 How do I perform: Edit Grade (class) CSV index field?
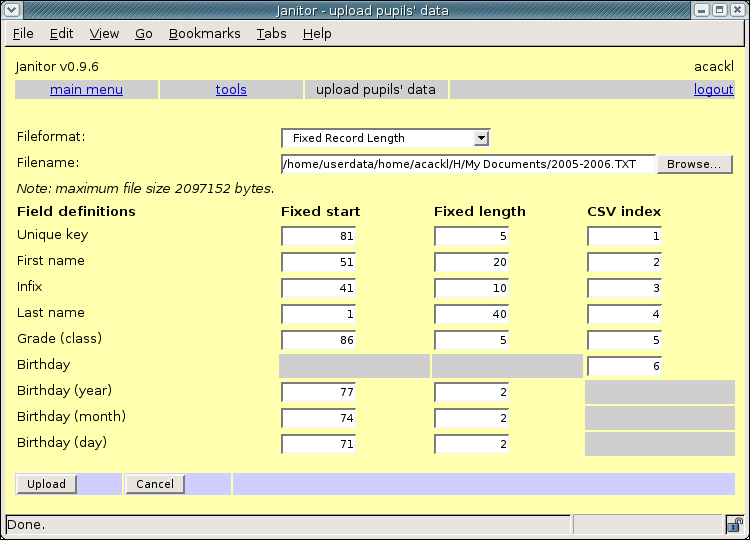click(625, 340)
